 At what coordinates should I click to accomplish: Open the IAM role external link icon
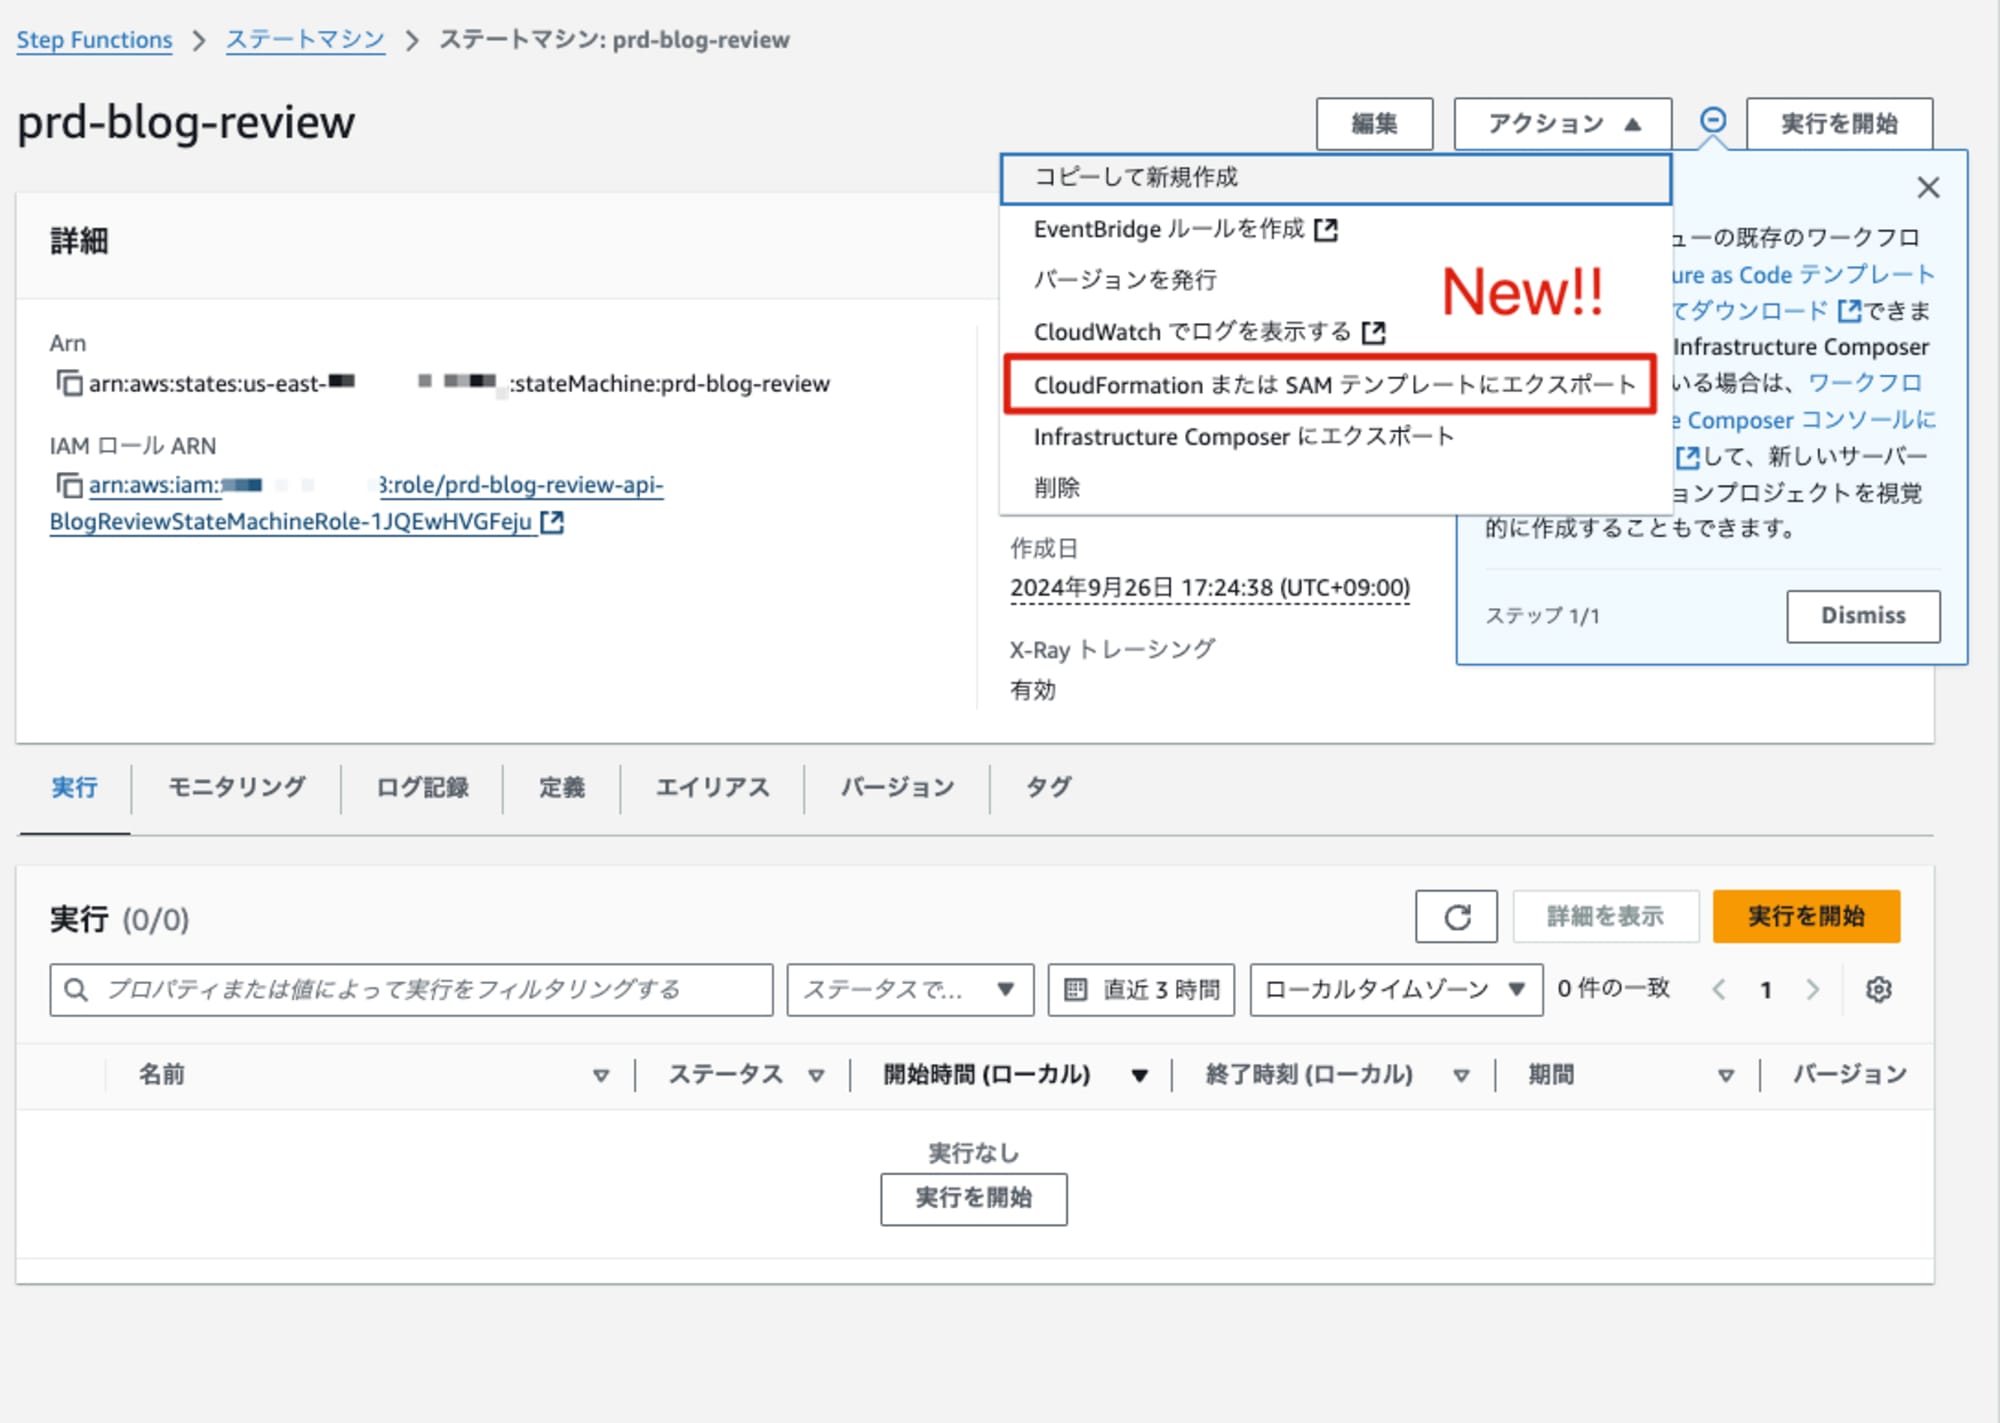552,522
